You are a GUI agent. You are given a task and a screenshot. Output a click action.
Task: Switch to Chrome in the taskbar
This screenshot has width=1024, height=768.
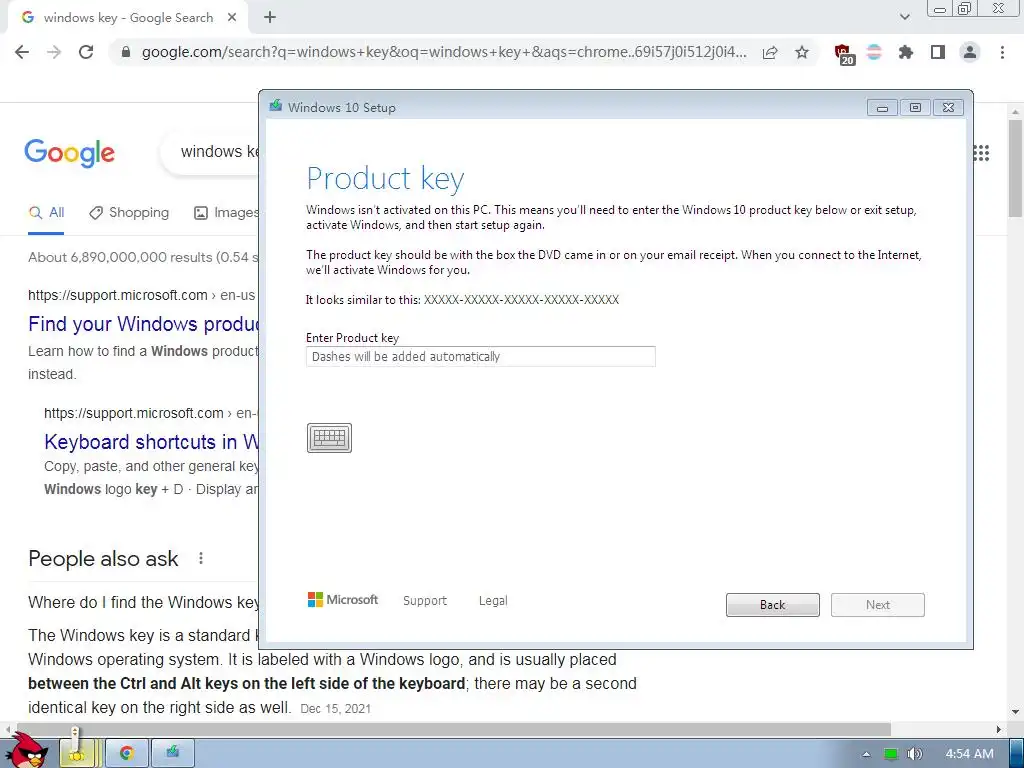coord(127,754)
